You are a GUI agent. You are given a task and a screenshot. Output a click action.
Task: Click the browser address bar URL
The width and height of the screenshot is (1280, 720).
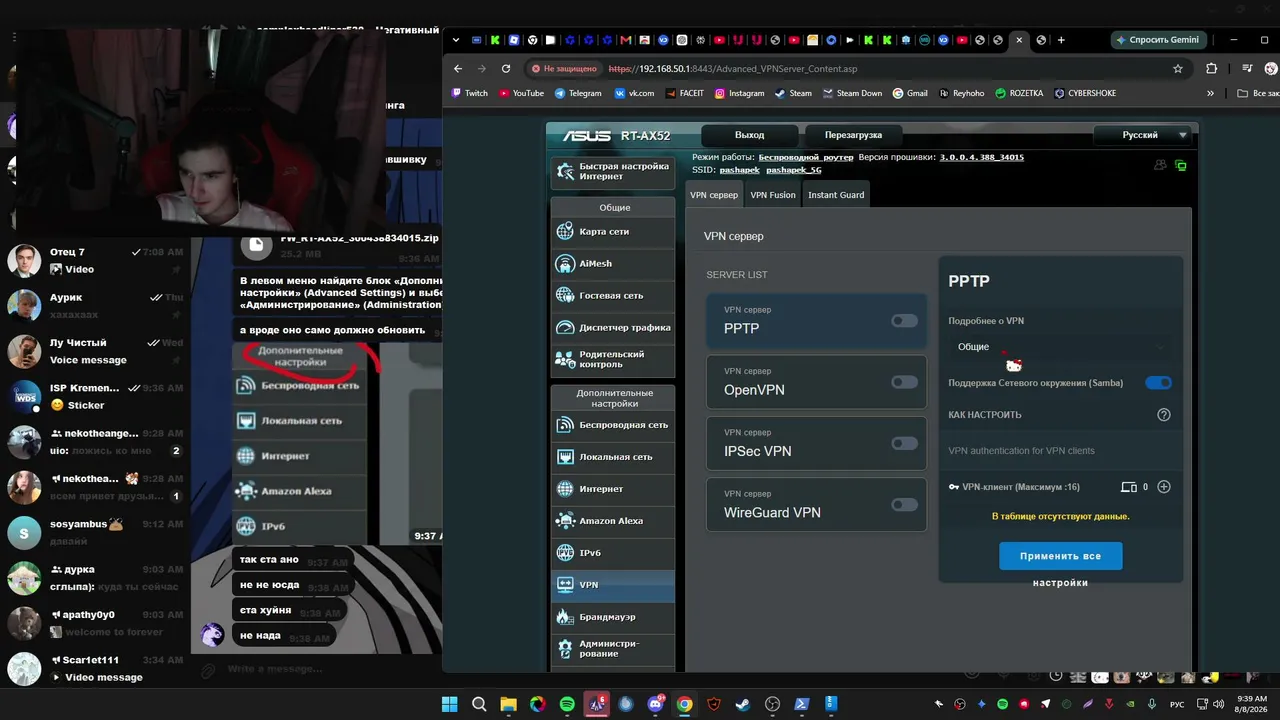733,69
